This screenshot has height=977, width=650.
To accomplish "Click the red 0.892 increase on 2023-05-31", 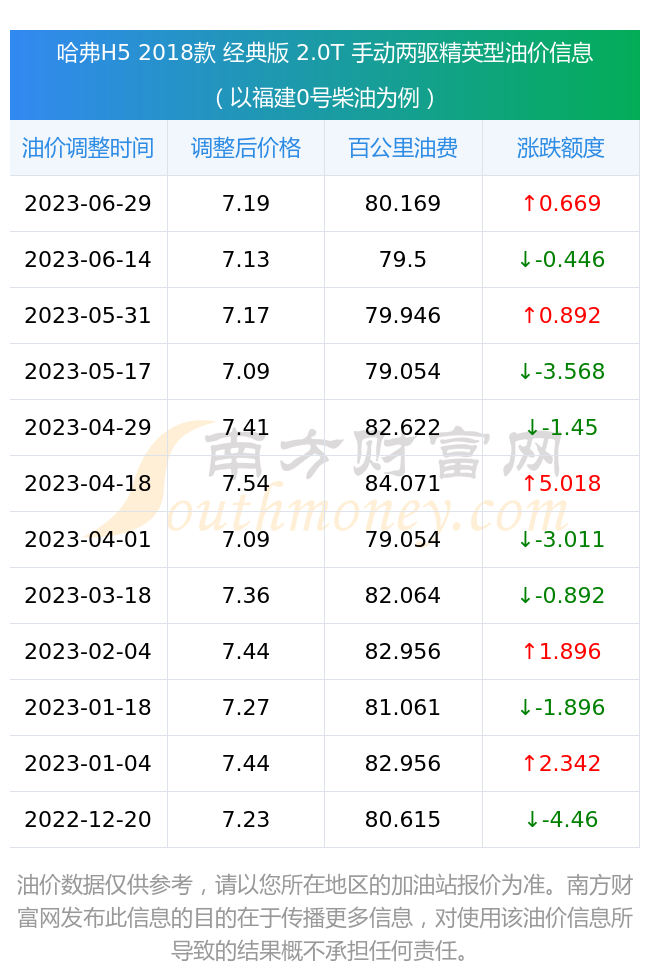I will point(561,315).
